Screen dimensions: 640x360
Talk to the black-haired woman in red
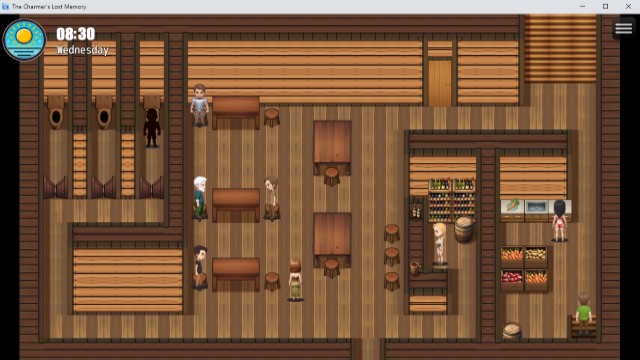pos(559,221)
